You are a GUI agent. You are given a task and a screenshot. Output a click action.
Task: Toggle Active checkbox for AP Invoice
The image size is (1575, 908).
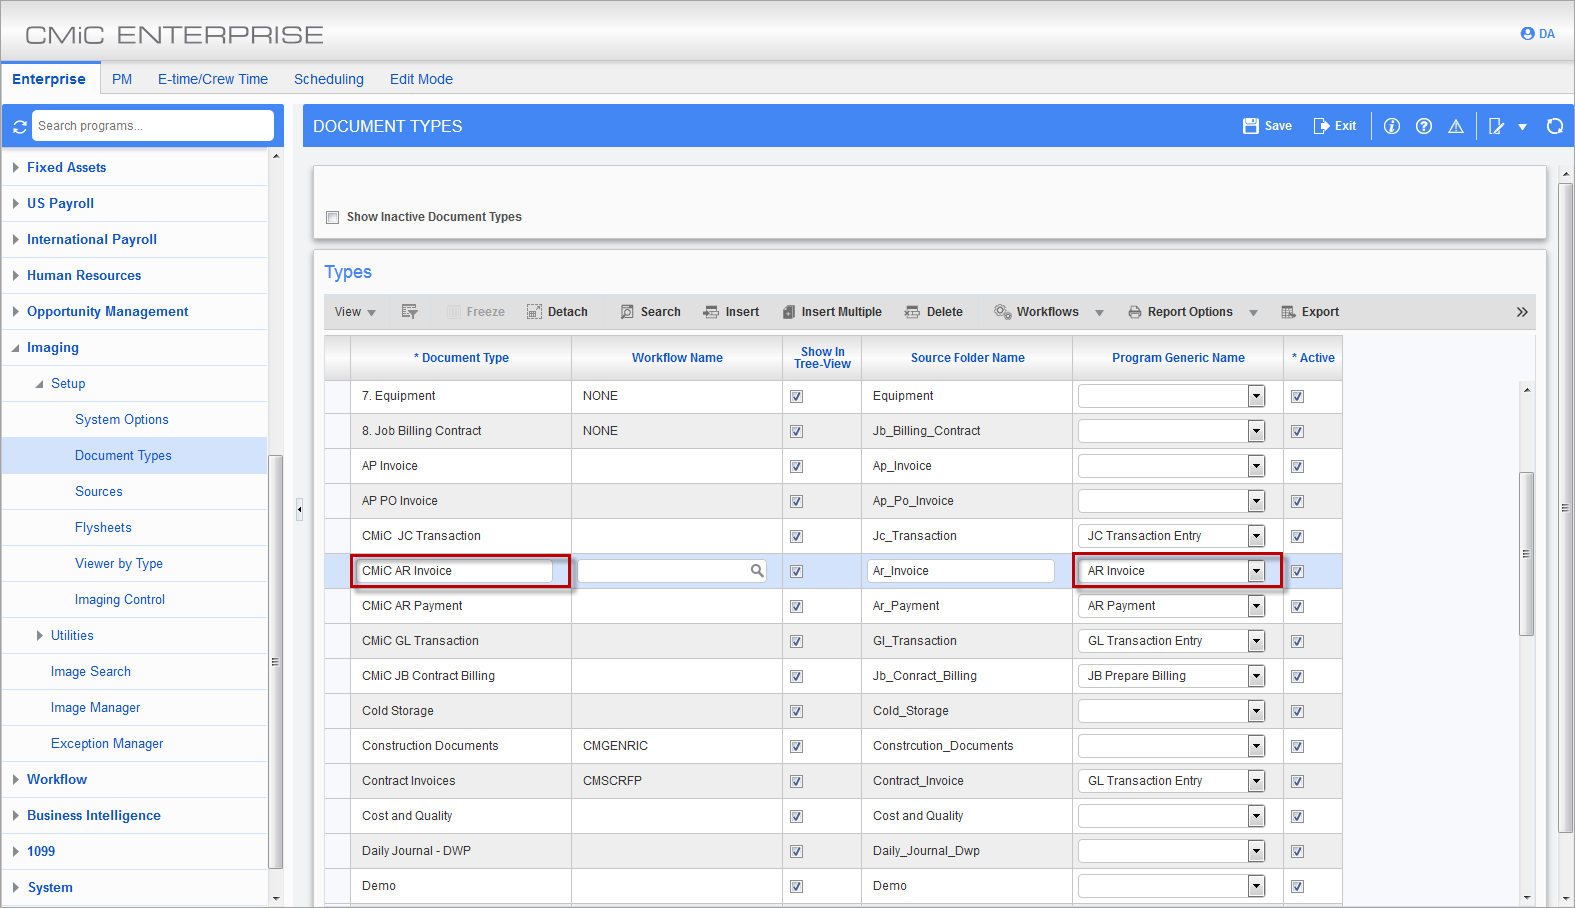(x=1298, y=466)
